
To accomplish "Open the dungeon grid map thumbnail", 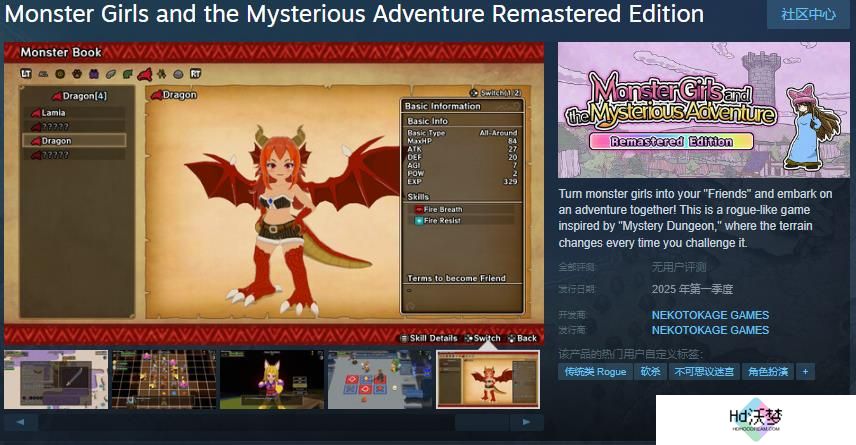I will click(x=164, y=380).
